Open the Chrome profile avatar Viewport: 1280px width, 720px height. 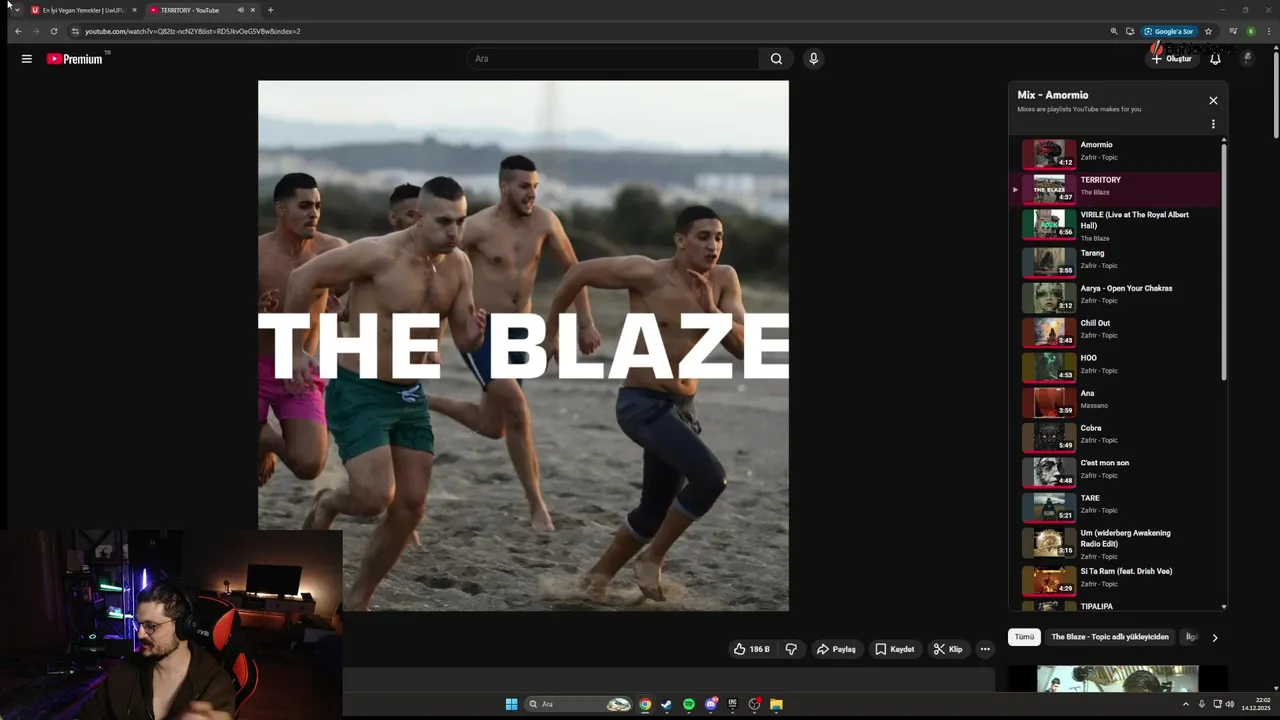coord(1250,31)
